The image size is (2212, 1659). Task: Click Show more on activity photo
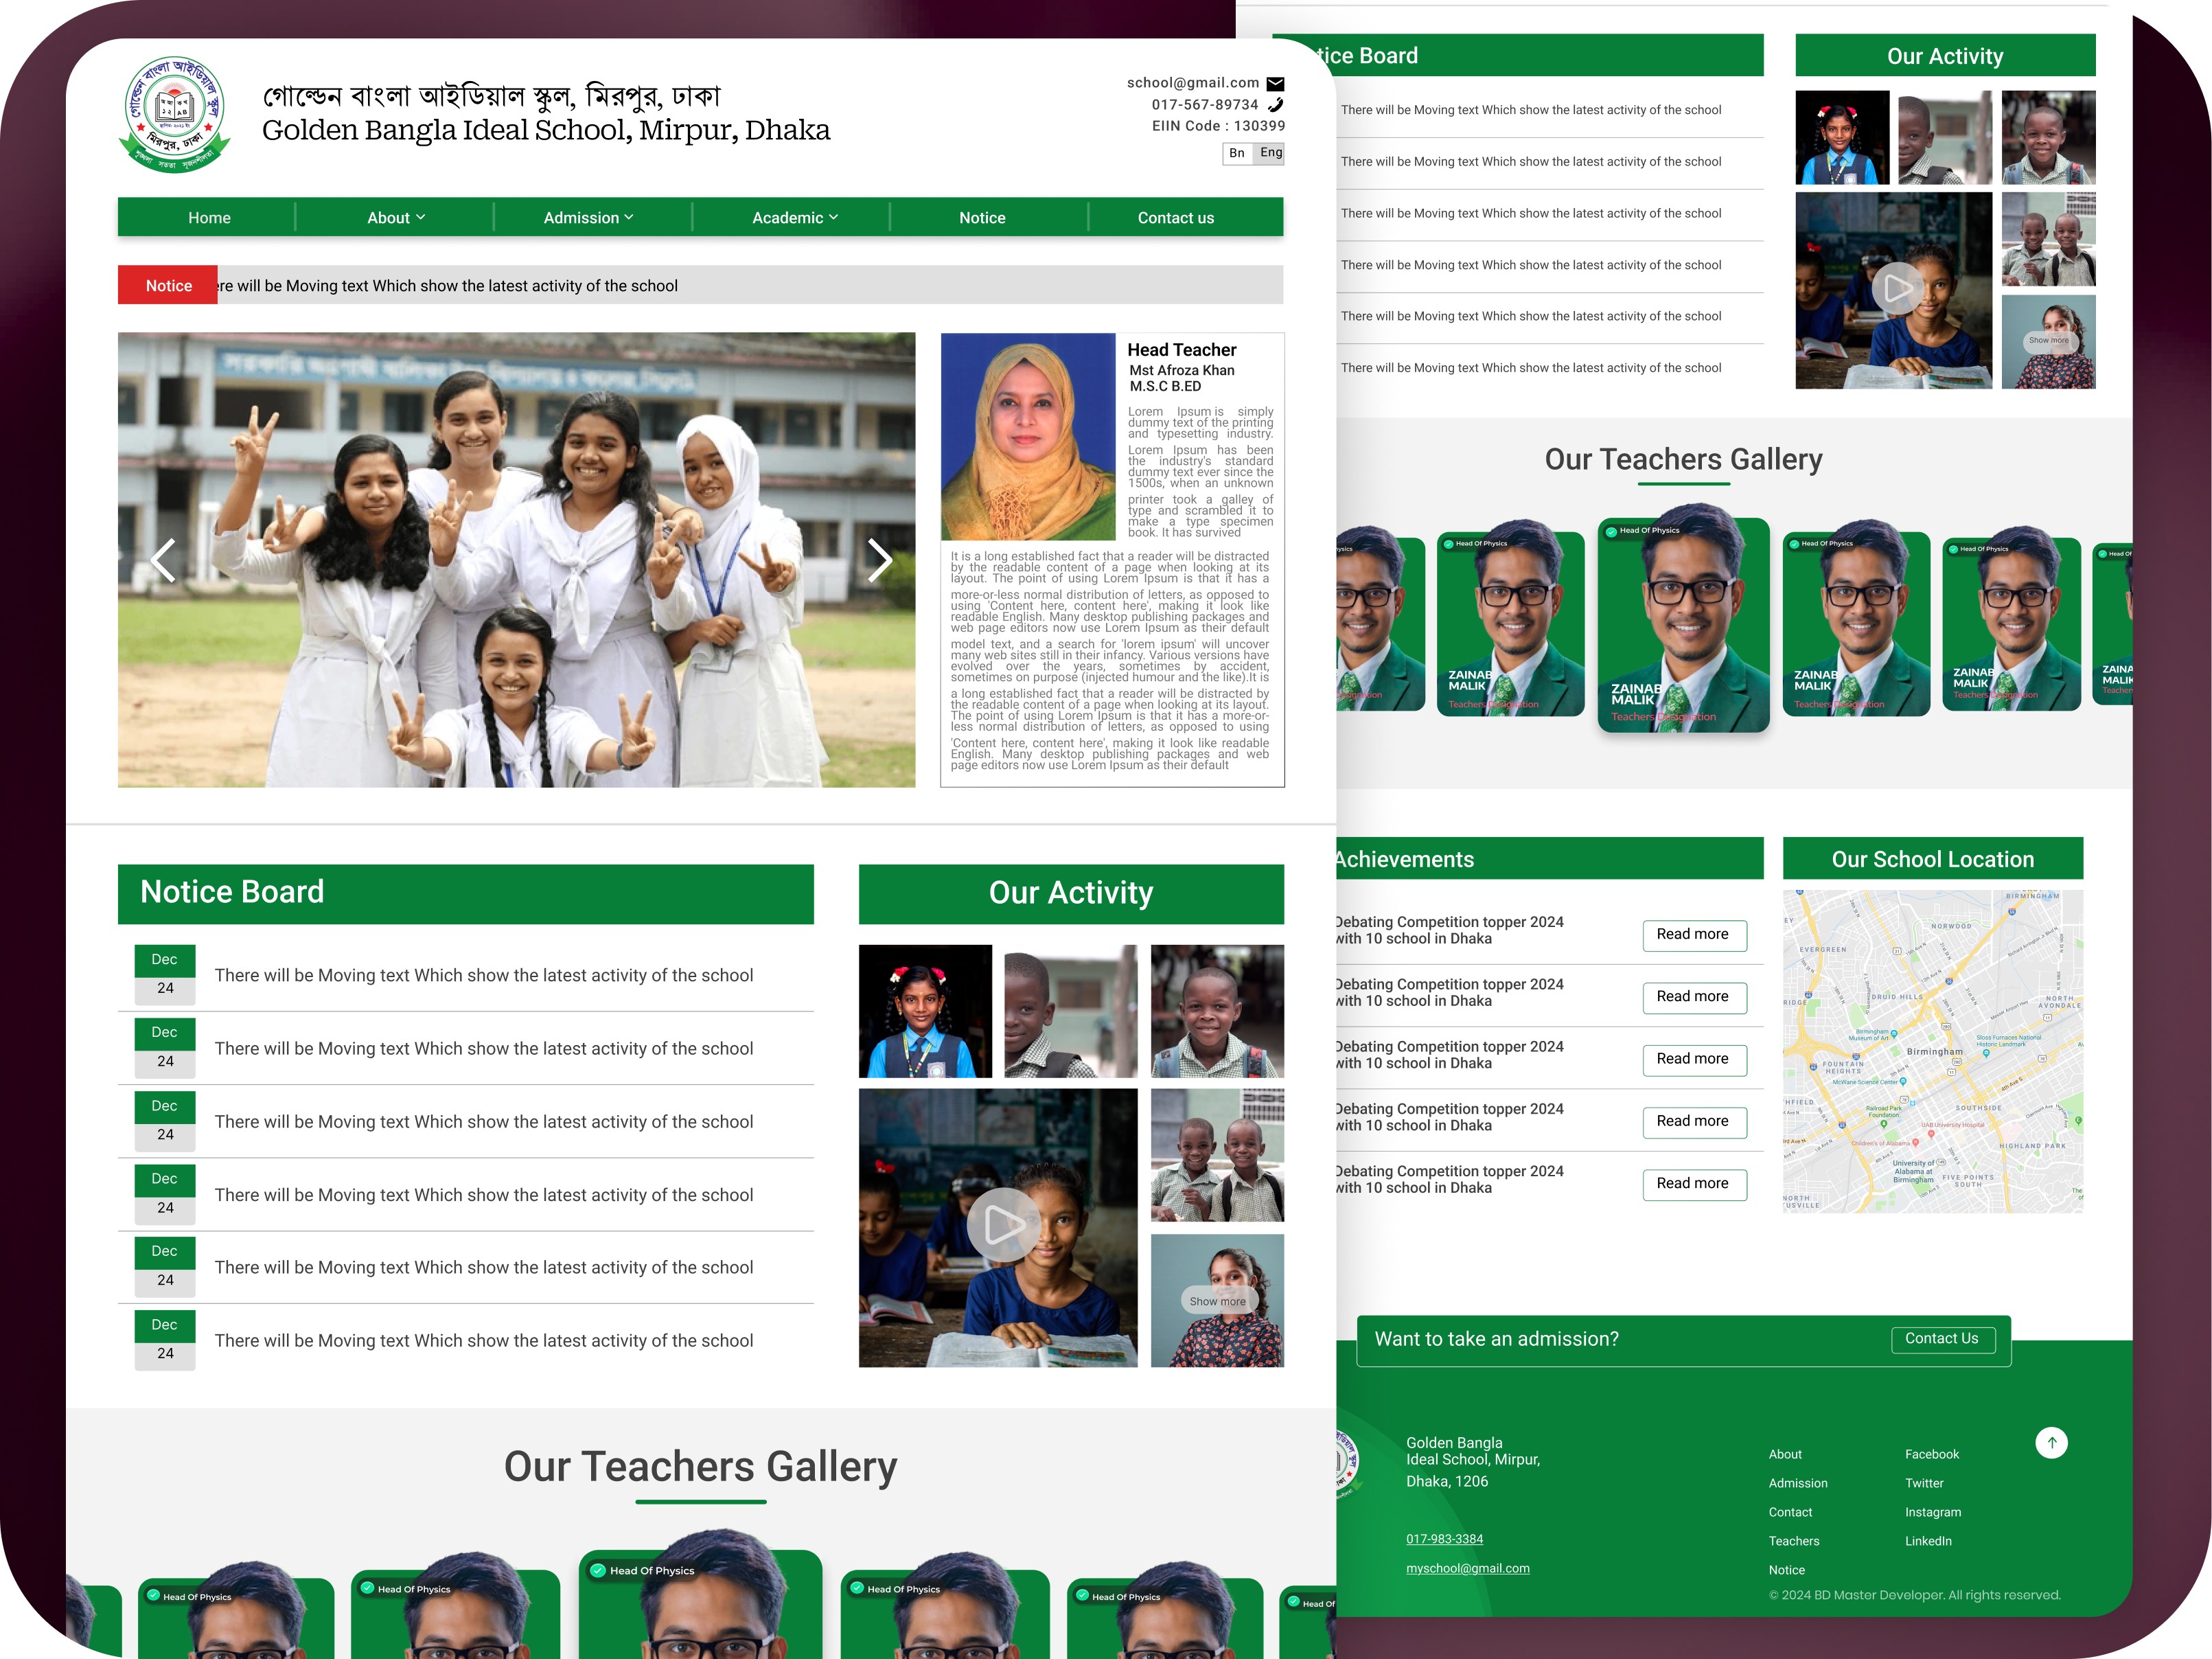(1217, 1301)
